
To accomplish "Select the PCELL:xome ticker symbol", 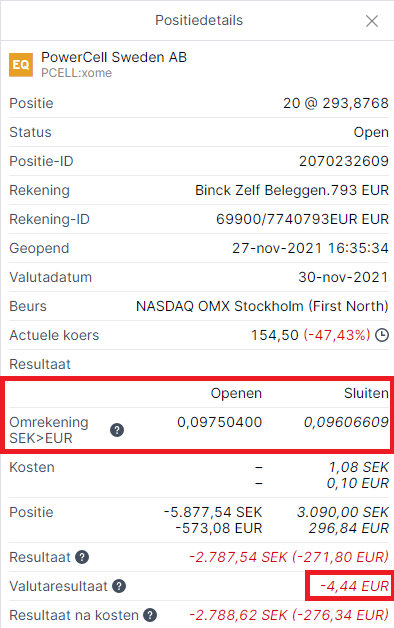I will 76,73.
